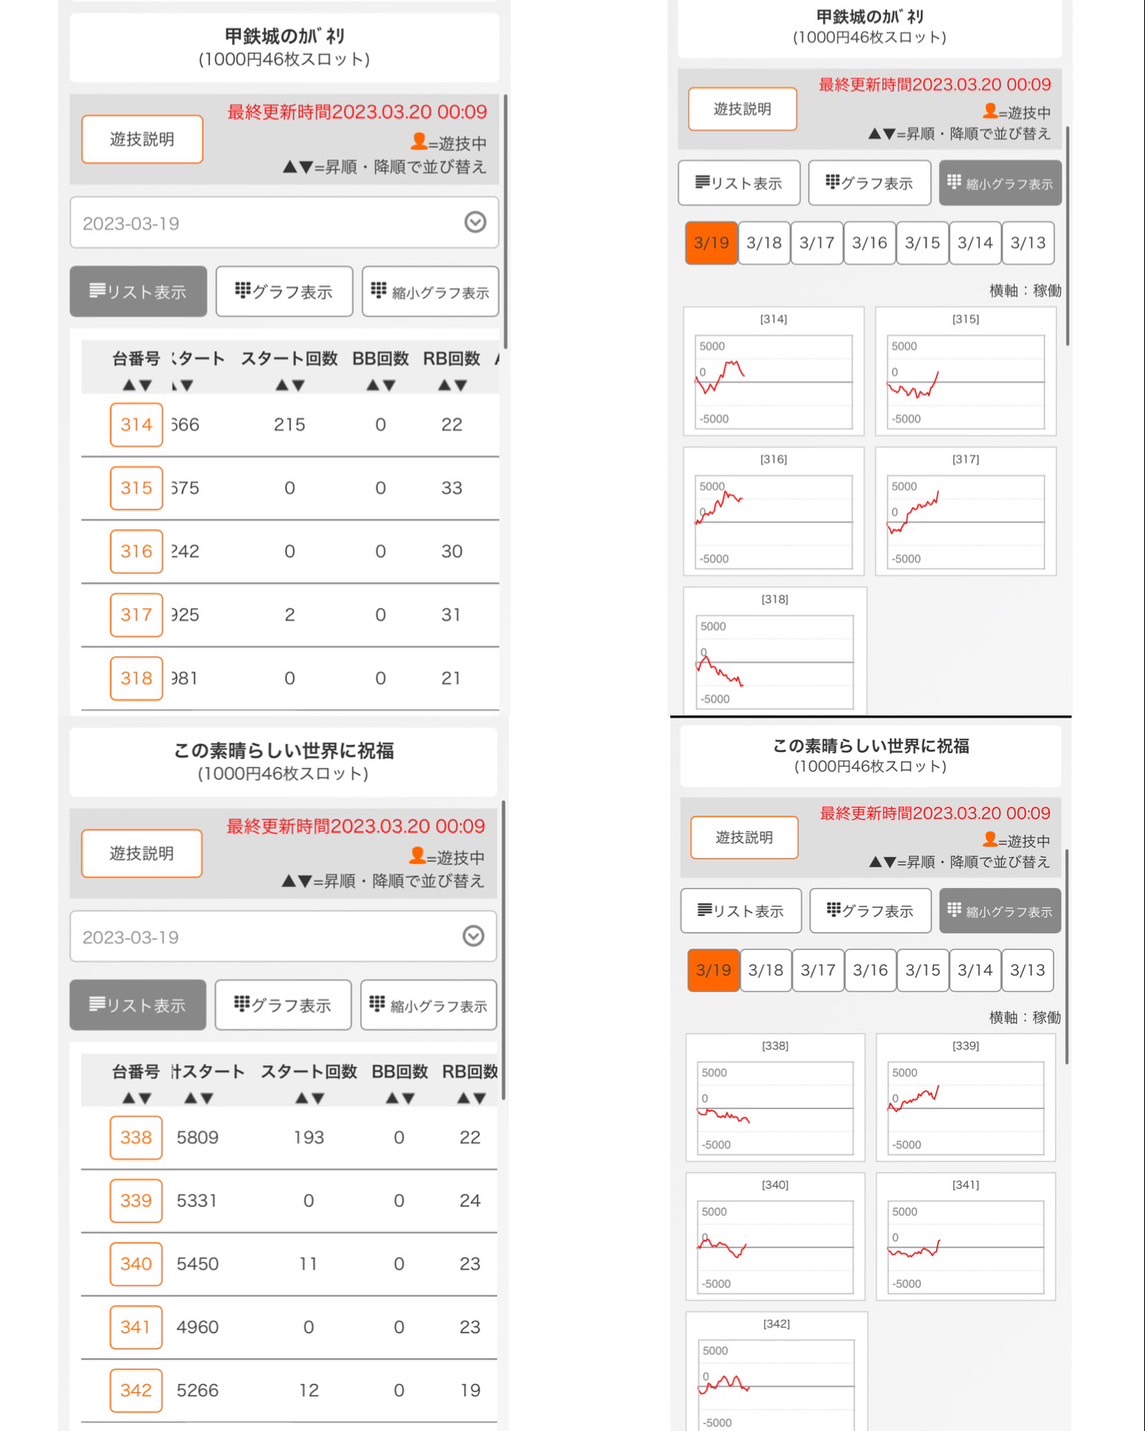Select highlighted 3/19 date in この素晴らしい mini-graph view
Image resolution: width=1145 pixels, height=1431 pixels.
[713, 970]
